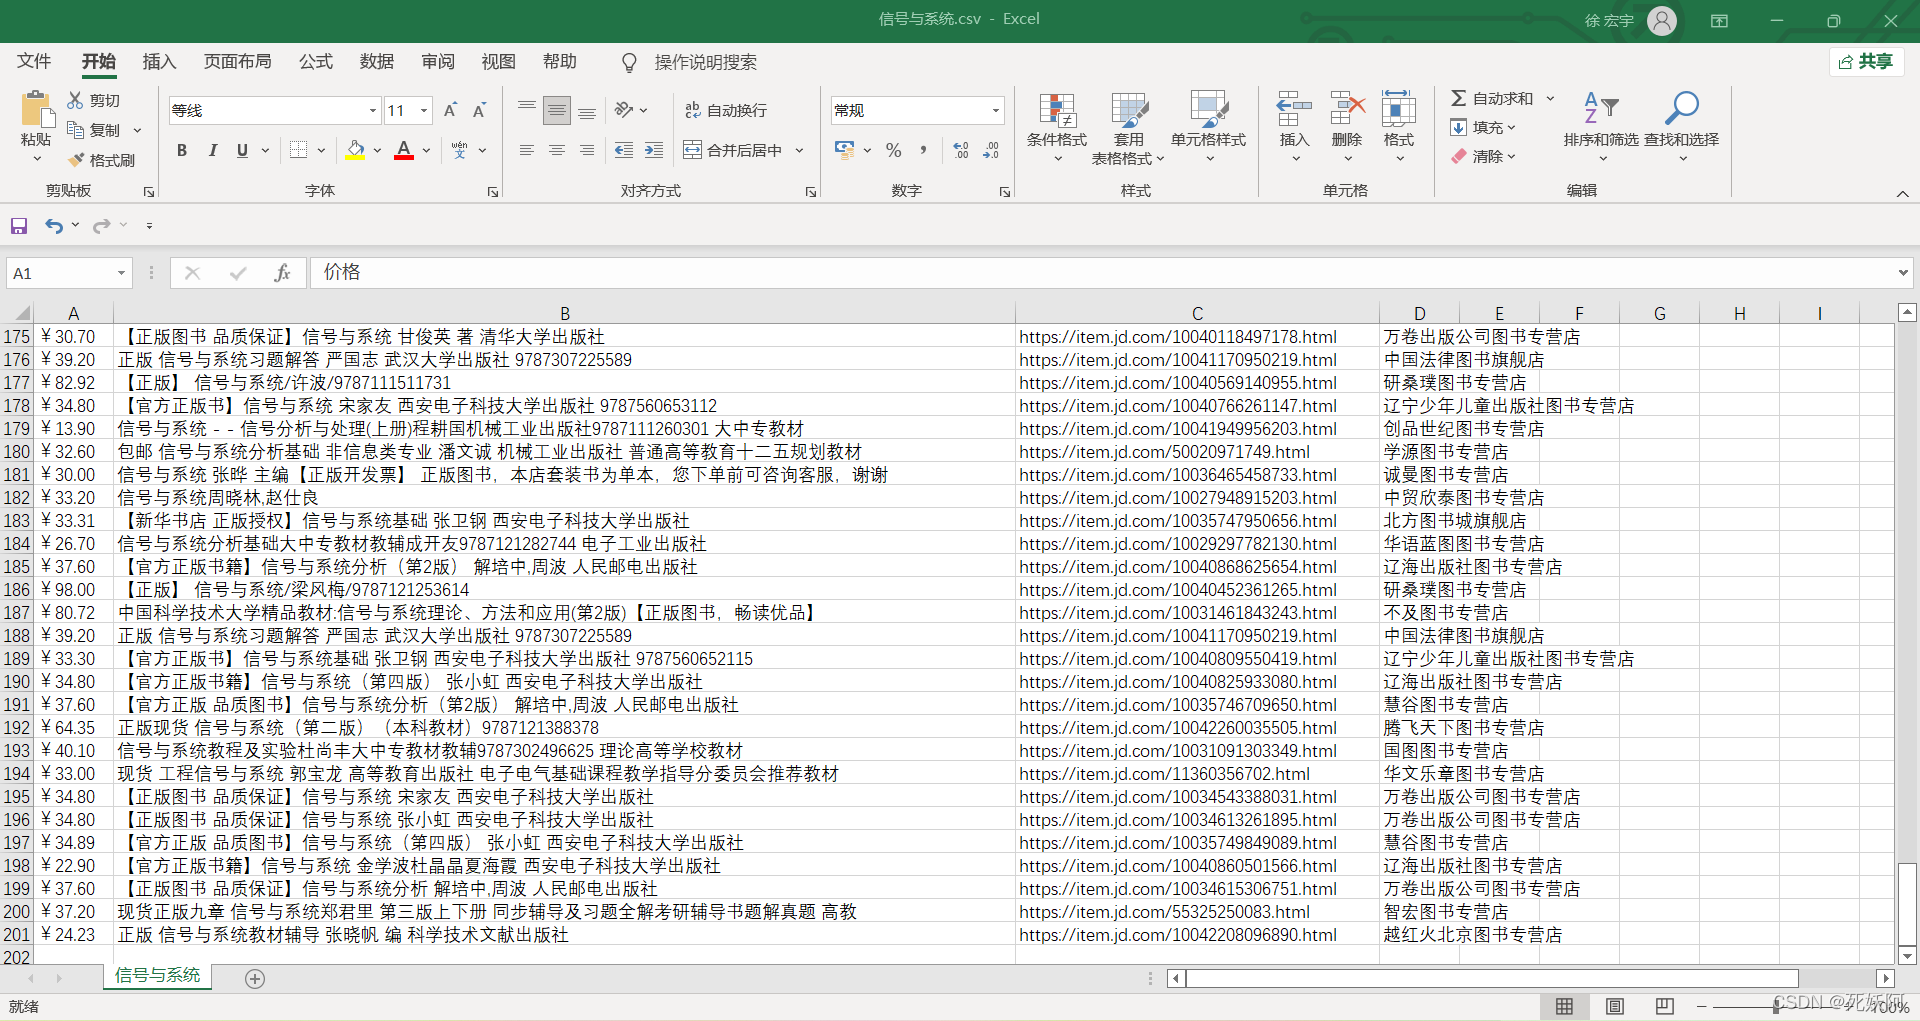This screenshot has width=1920, height=1021.
Task: Increase indent icon
Action: coord(653,150)
